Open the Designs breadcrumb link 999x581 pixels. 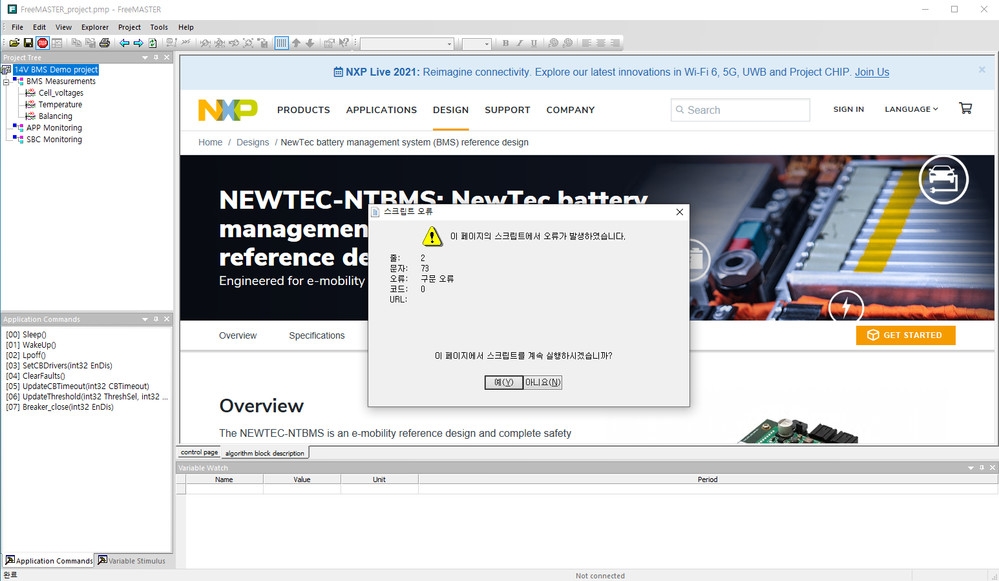[252, 142]
